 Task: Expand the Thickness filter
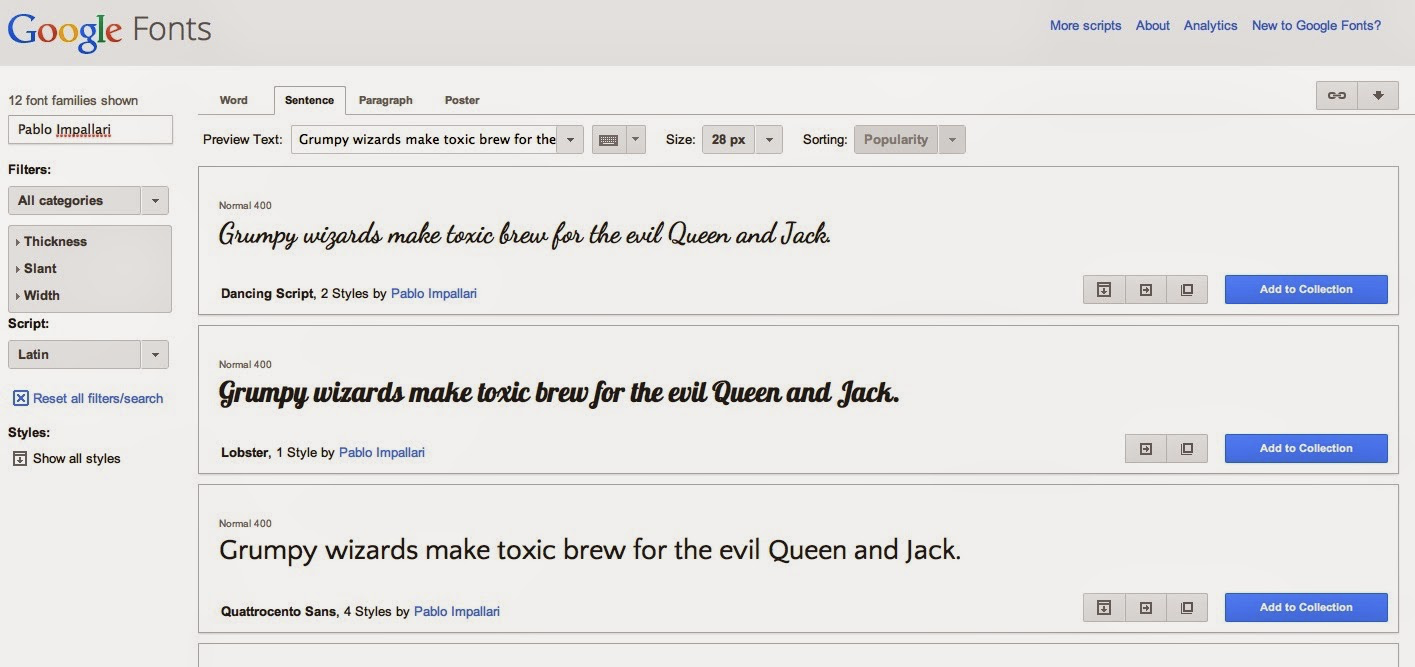pyautogui.click(x=54, y=241)
